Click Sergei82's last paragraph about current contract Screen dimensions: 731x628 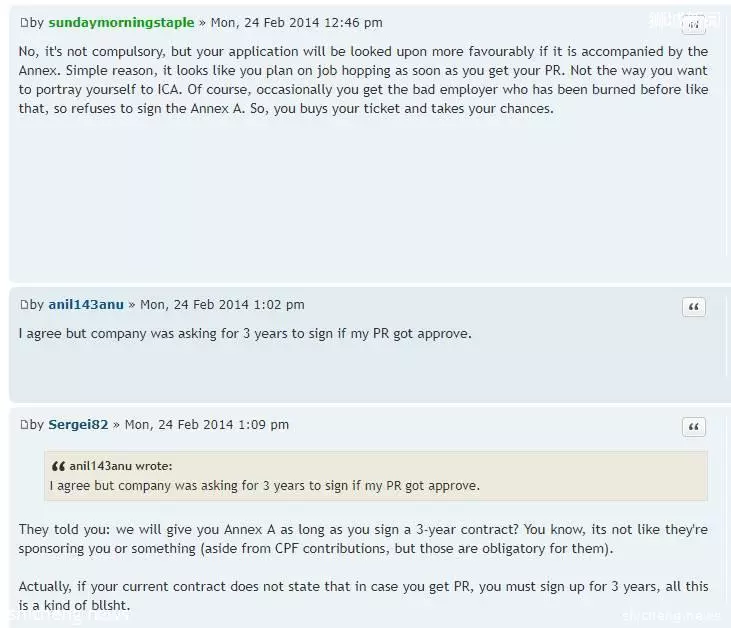pyautogui.click(x=363, y=596)
